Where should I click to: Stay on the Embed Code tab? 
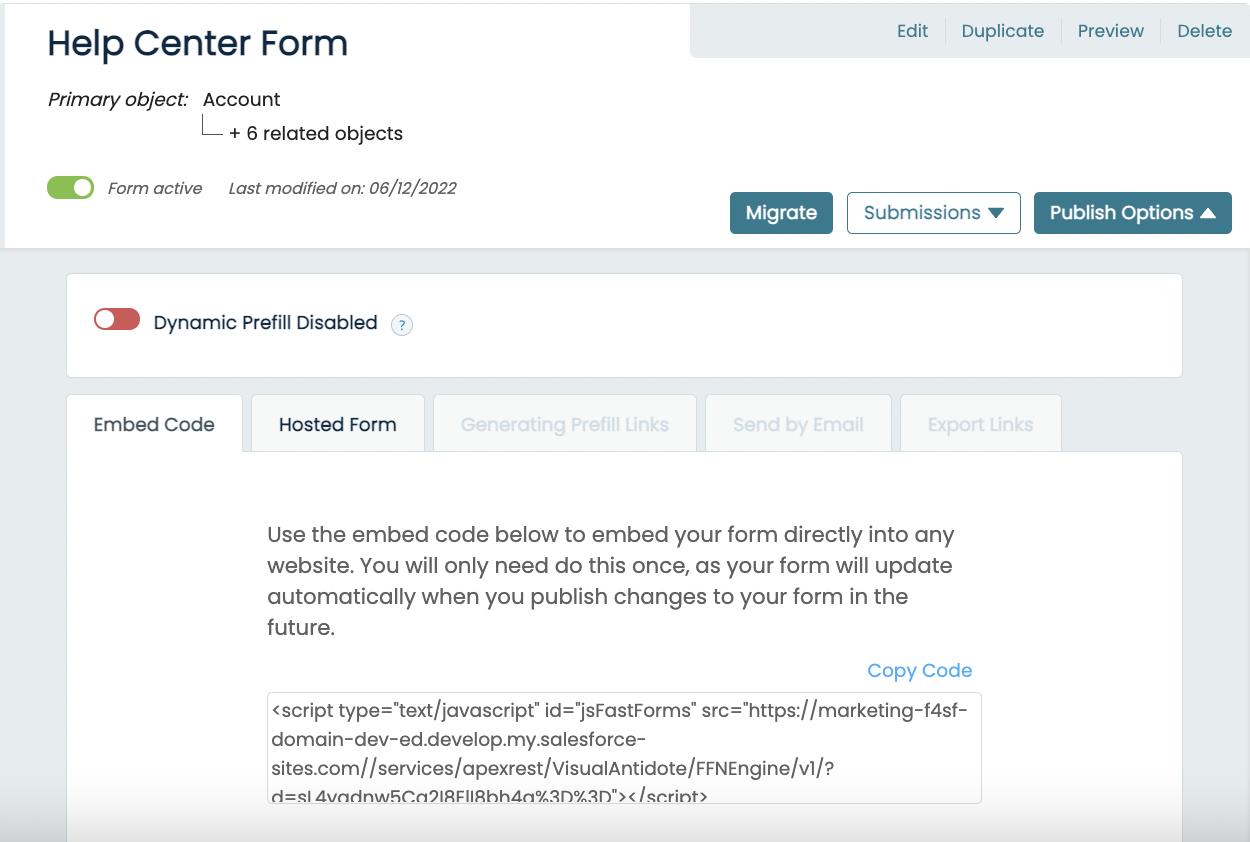point(153,424)
